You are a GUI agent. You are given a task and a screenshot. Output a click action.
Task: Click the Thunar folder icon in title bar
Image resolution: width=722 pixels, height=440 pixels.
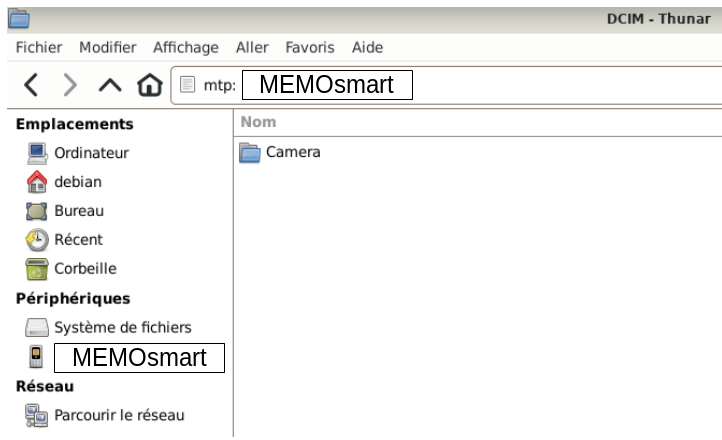(x=19, y=19)
